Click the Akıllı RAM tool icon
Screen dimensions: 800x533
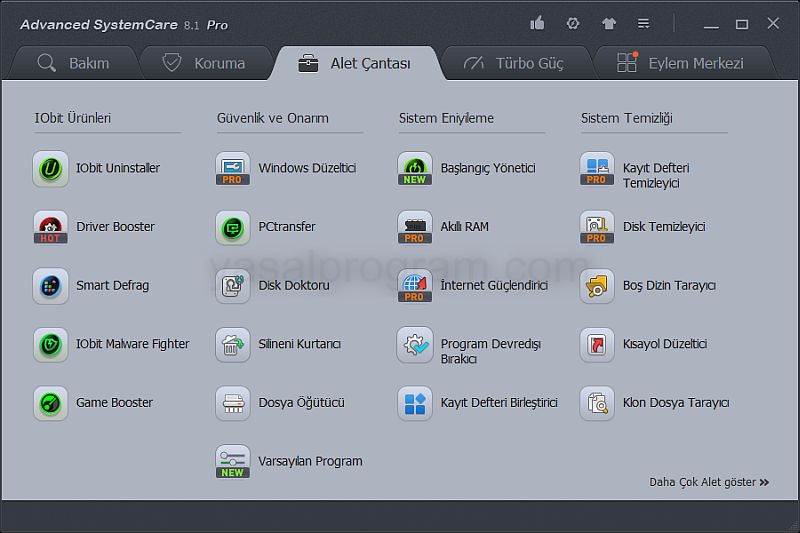tap(415, 227)
